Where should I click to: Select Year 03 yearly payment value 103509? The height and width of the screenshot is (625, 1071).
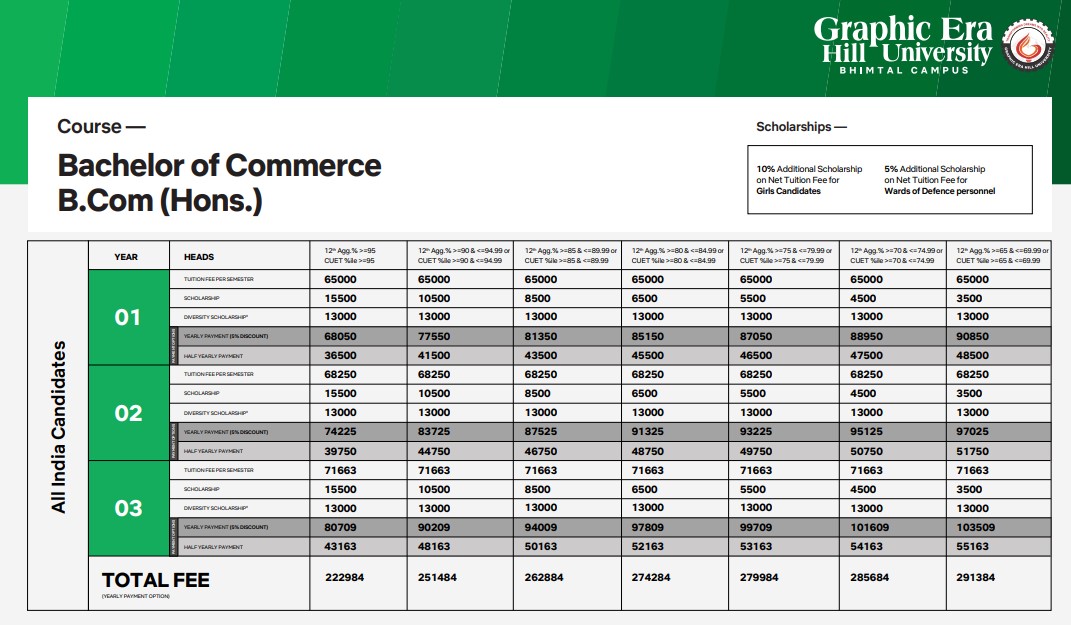(979, 527)
